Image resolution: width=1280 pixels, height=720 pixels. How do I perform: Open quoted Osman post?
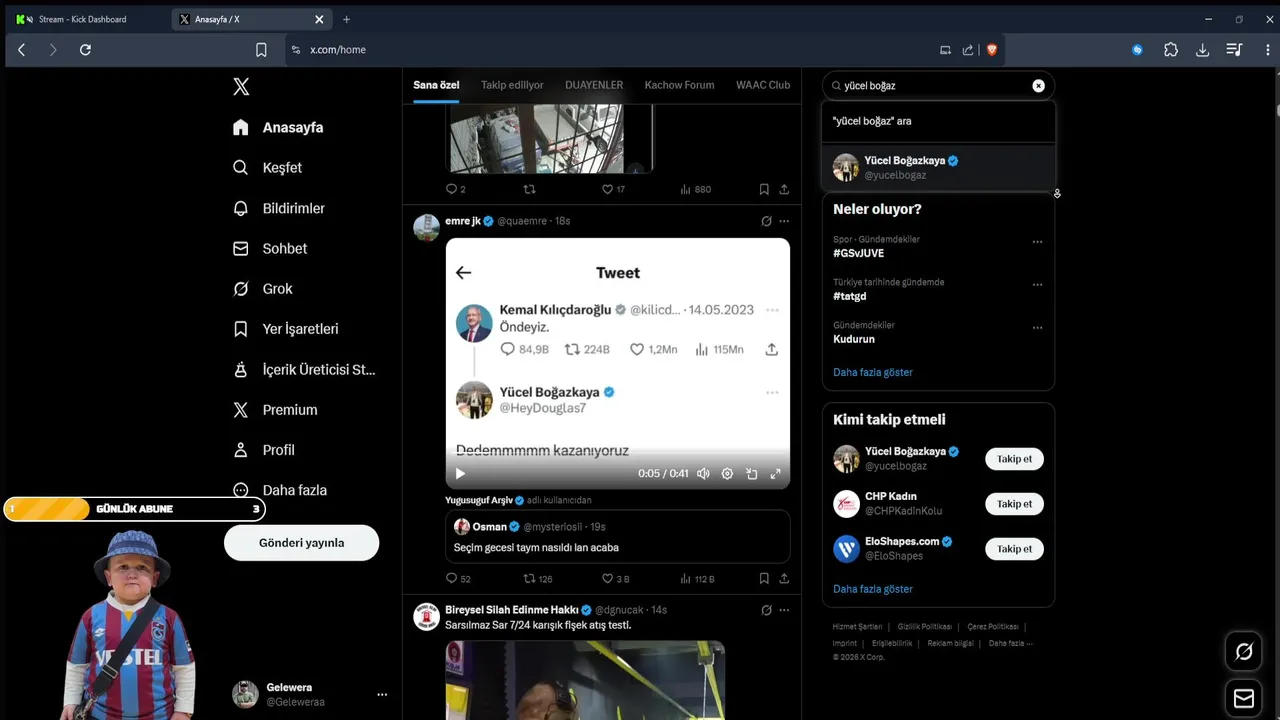coord(617,536)
